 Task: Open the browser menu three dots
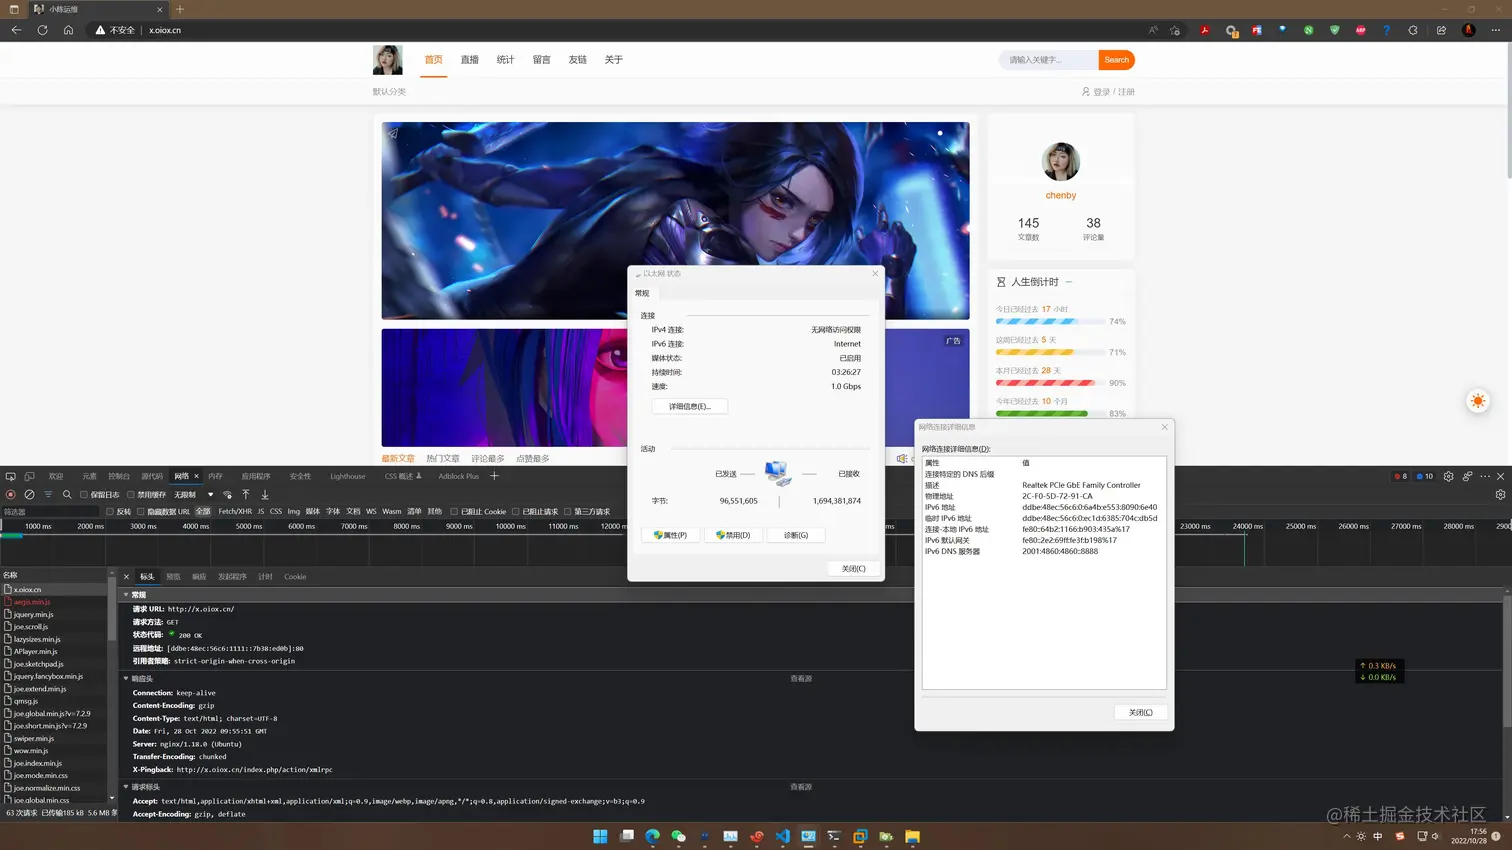[x=1496, y=30]
